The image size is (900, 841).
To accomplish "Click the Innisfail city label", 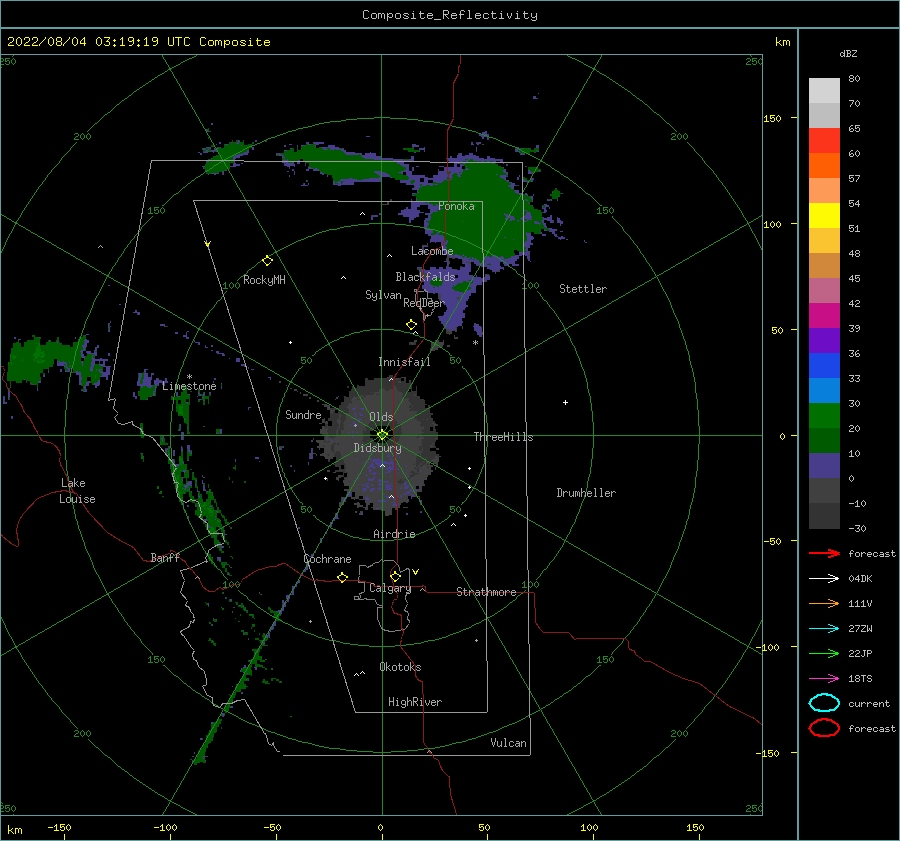I will click(404, 362).
